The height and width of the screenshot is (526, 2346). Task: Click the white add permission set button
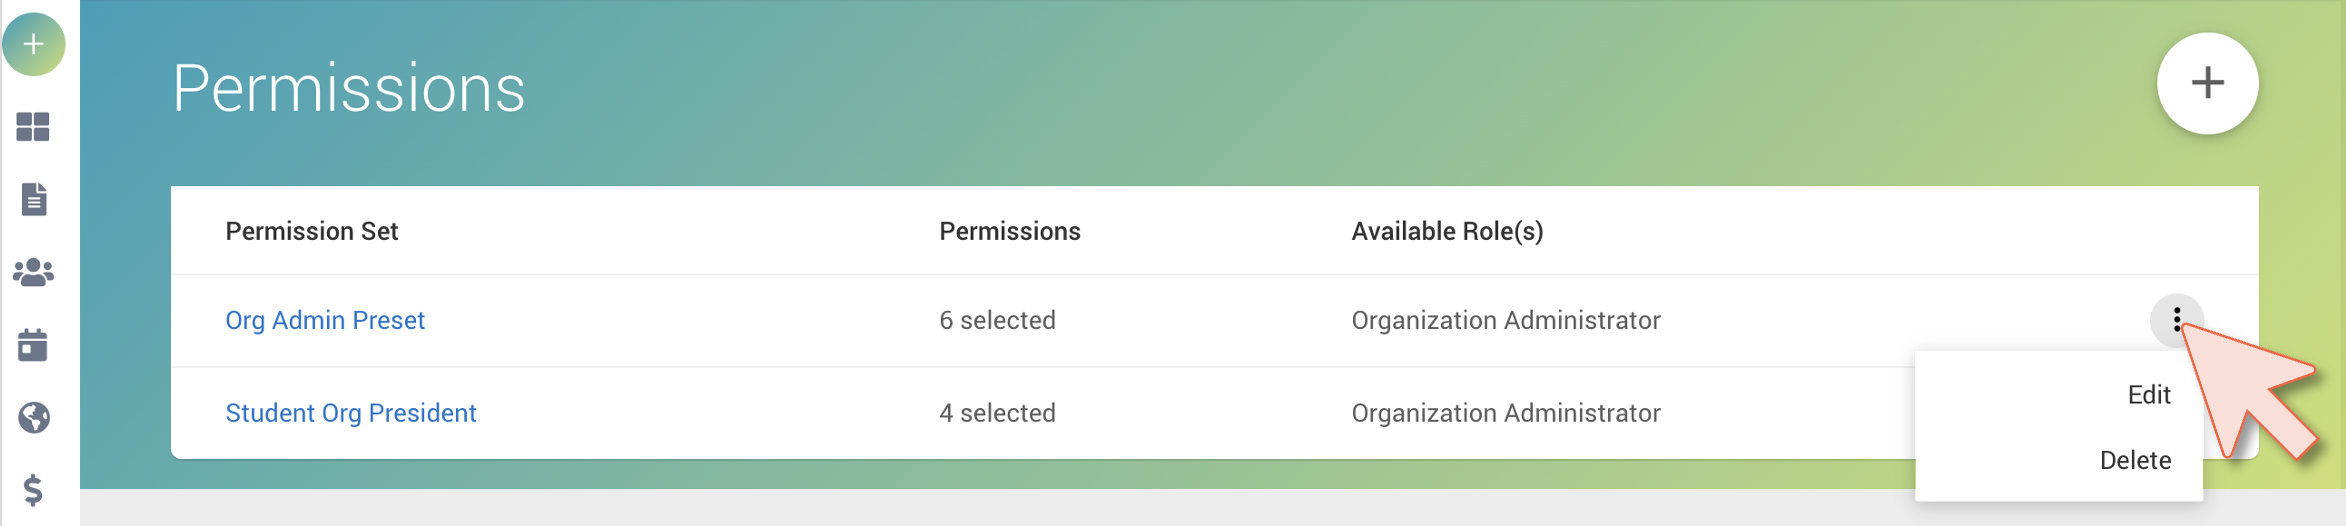tap(2207, 83)
